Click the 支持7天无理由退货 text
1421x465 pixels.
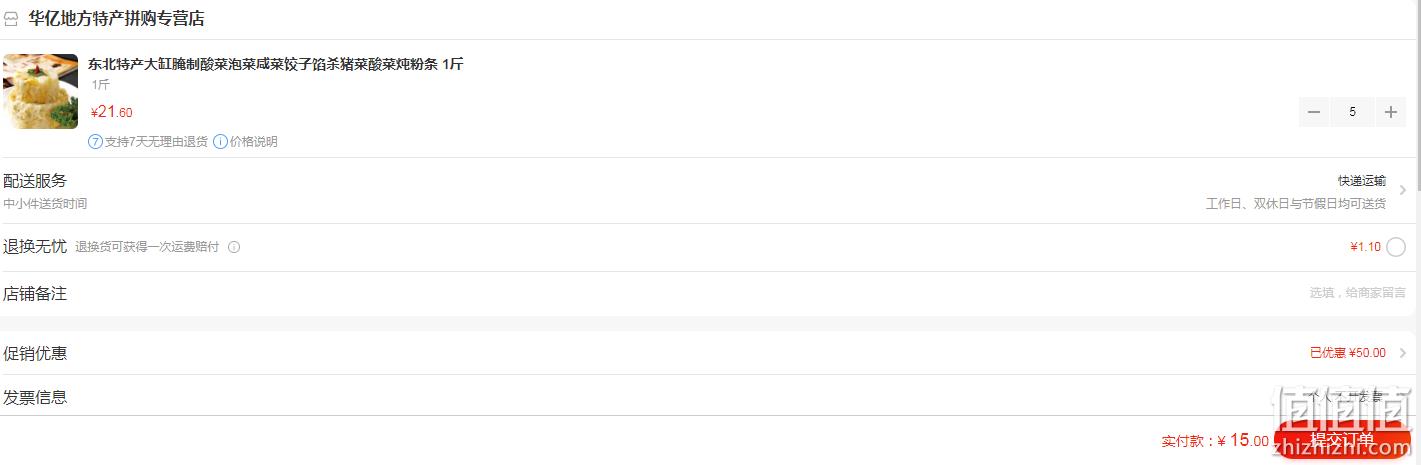click(156, 142)
